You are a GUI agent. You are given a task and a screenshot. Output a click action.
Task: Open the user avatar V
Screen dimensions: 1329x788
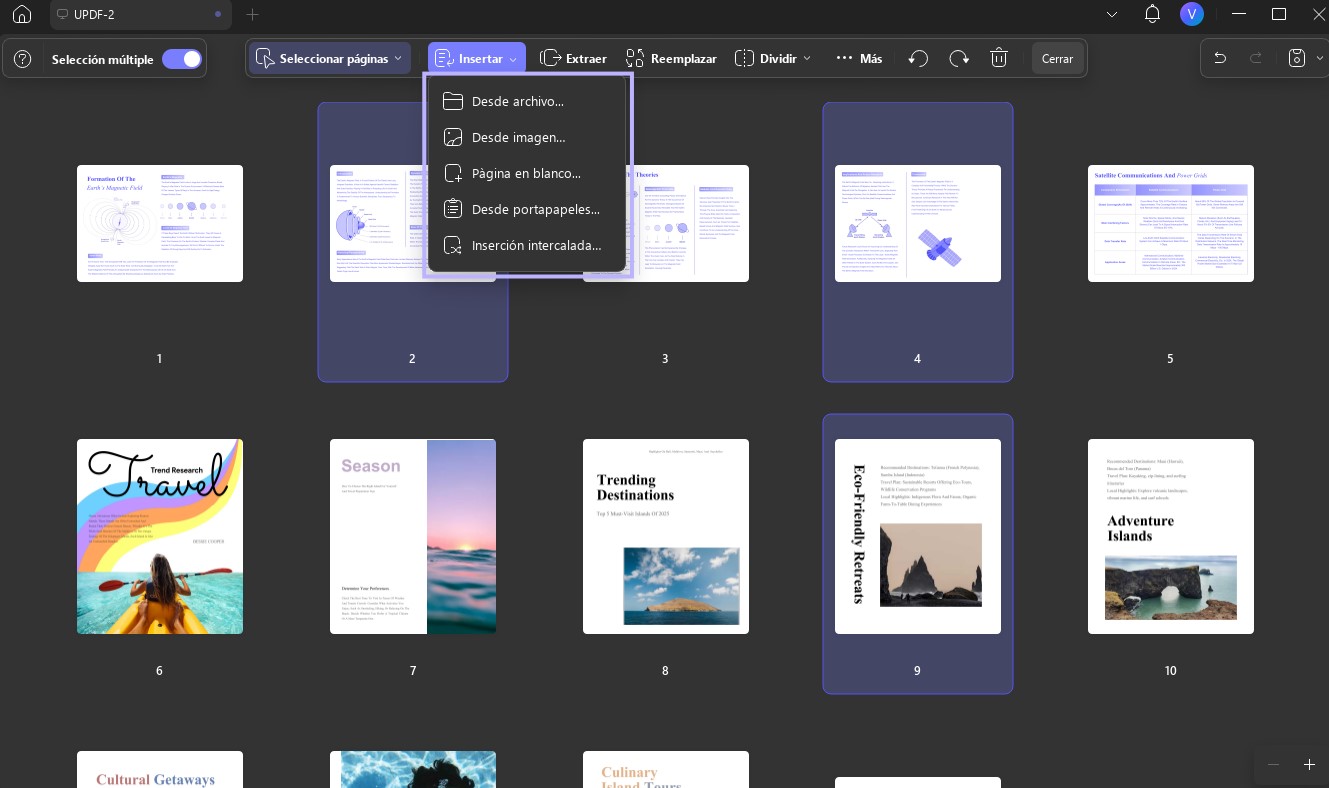(1191, 14)
